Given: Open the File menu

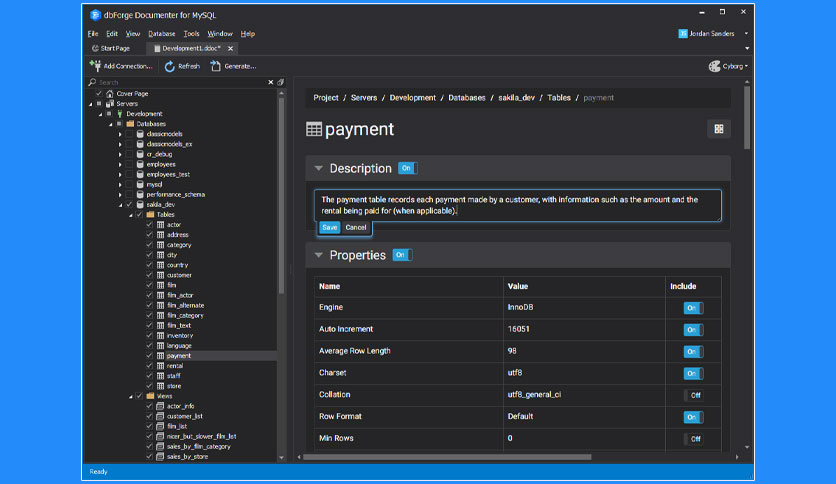Looking at the screenshot, I should coord(93,34).
